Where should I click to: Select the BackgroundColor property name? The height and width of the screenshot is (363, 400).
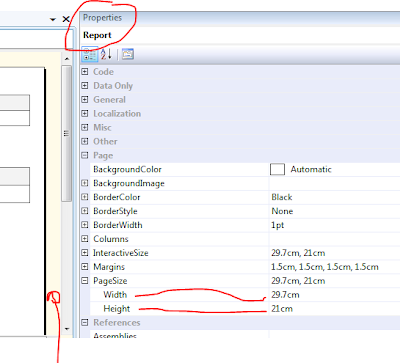127,169
